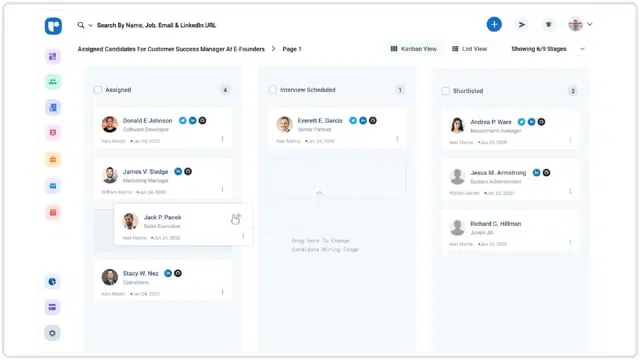Screen dimensions: 640x360
Task: Switch to Kanban View
Action: click(x=413, y=49)
